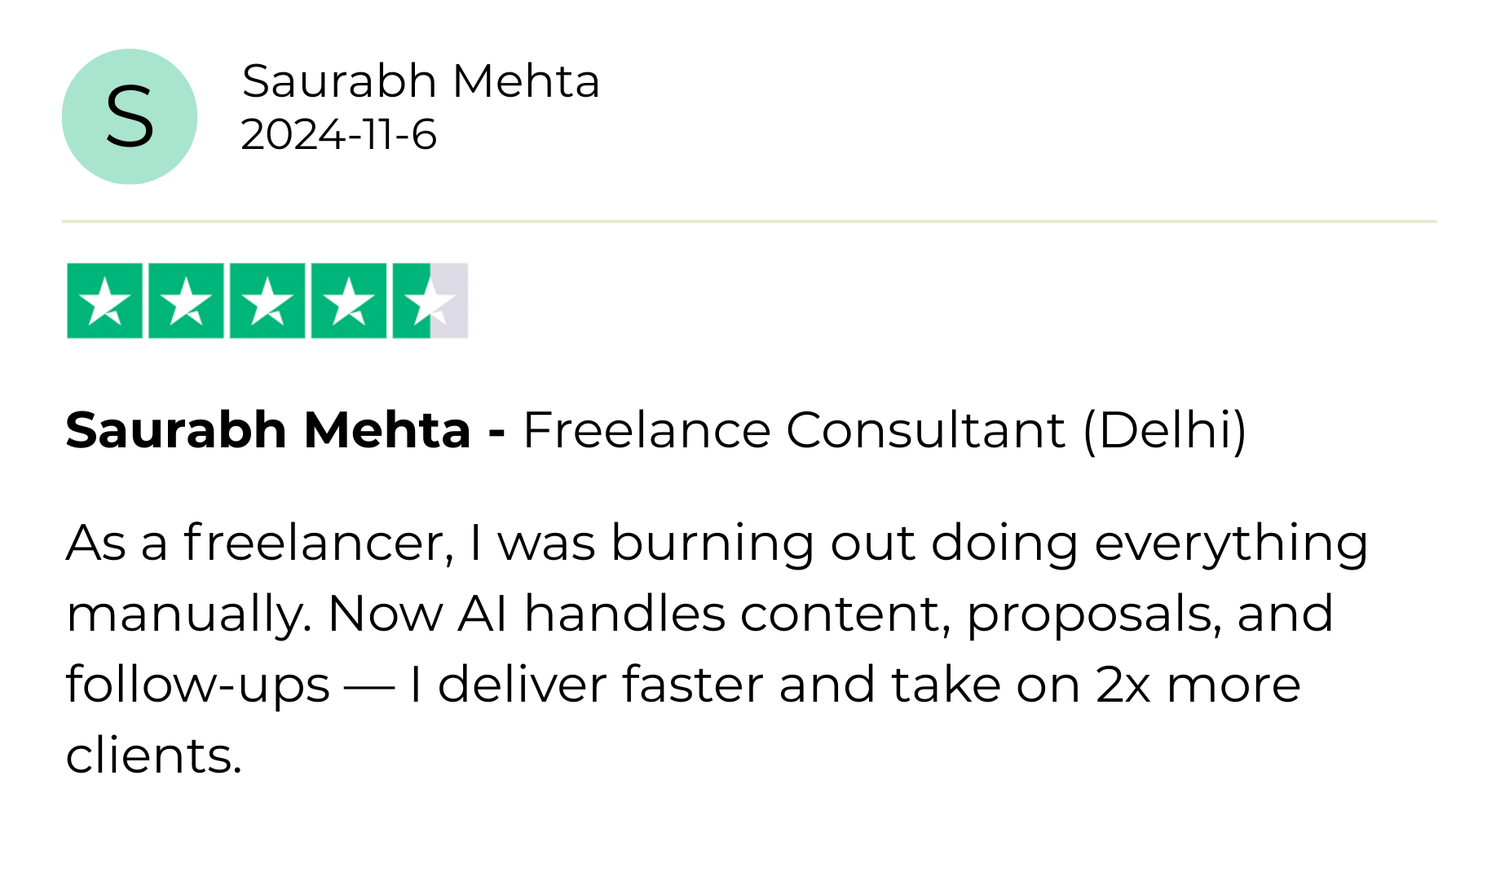The height and width of the screenshot is (880, 1500).
Task: Select the second green rating star
Action: click(186, 301)
